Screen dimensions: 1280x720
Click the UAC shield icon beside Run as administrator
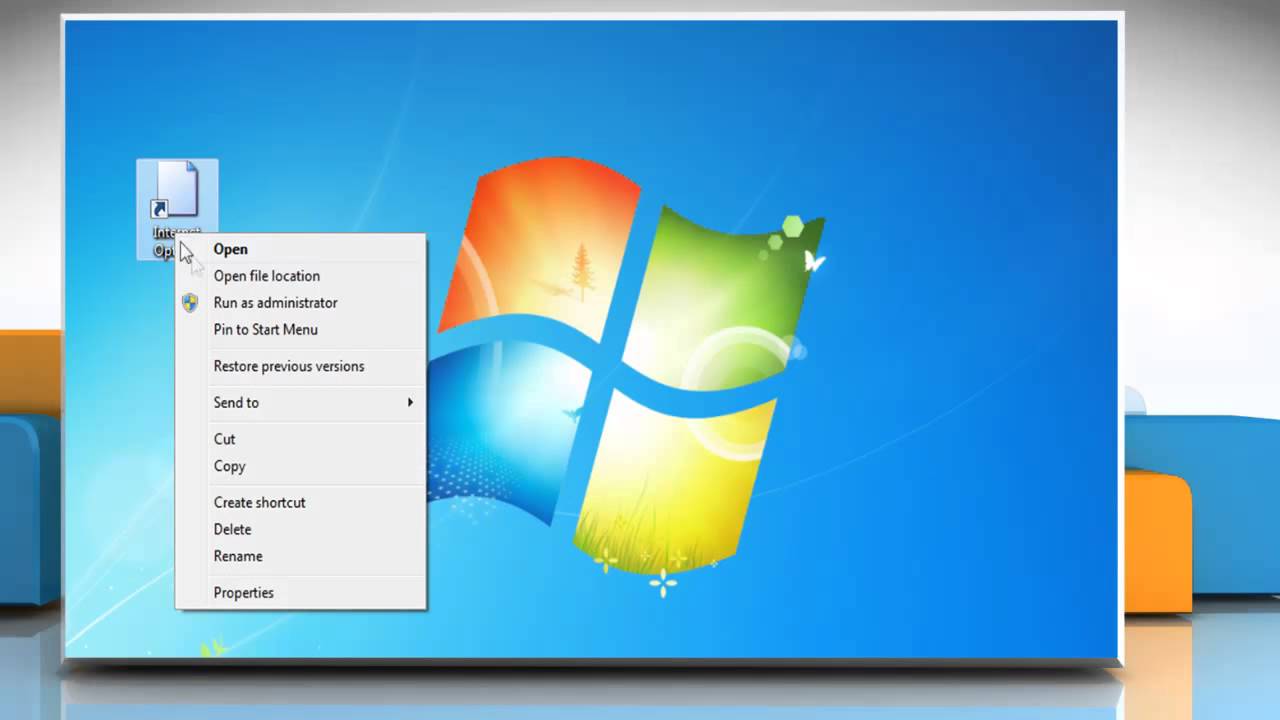point(190,303)
